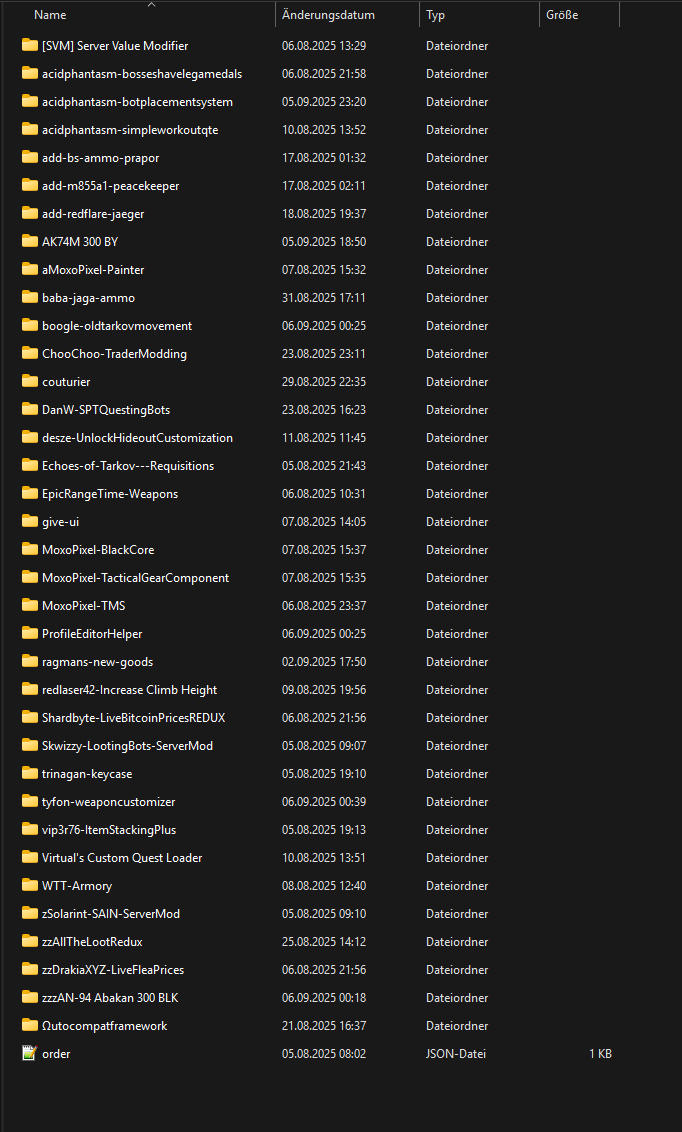This screenshot has width=682, height=1132.
Task: Click the date 08.08.2025 12:40
Action: coord(324,886)
